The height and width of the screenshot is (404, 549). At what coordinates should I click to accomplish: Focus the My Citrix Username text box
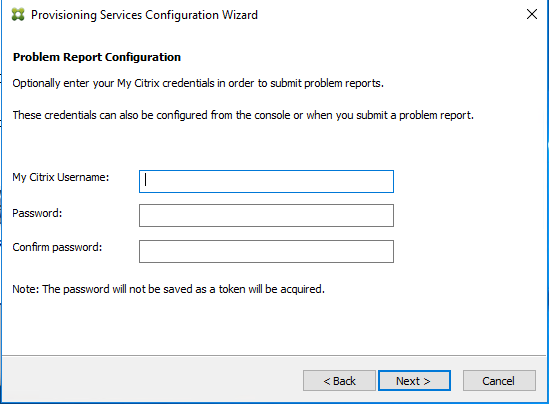click(x=266, y=181)
